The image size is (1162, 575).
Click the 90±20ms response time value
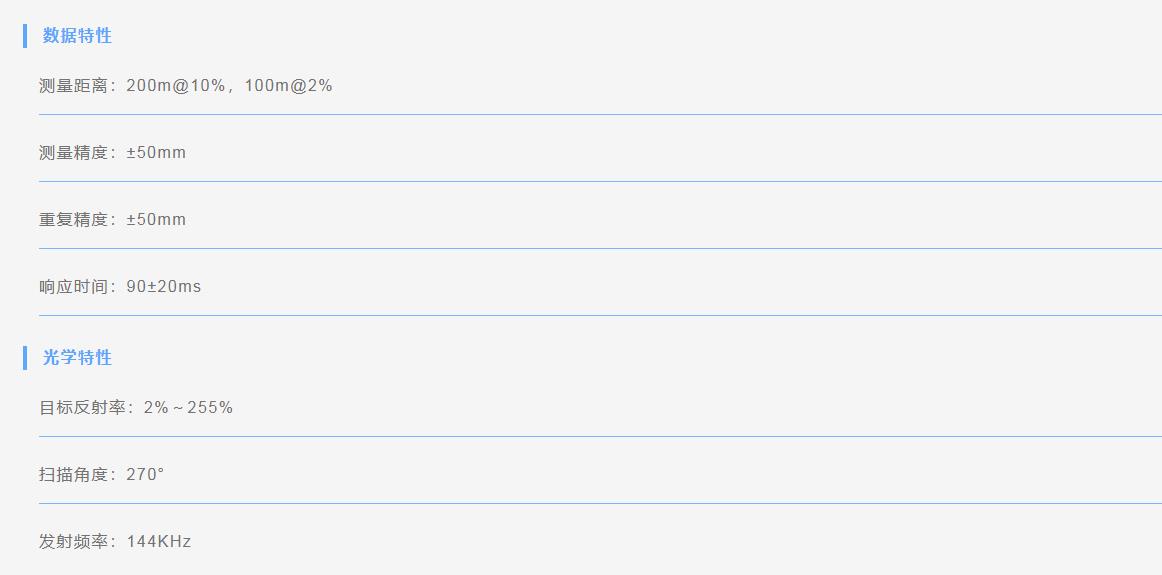pyautogui.click(x=164, y=286)
